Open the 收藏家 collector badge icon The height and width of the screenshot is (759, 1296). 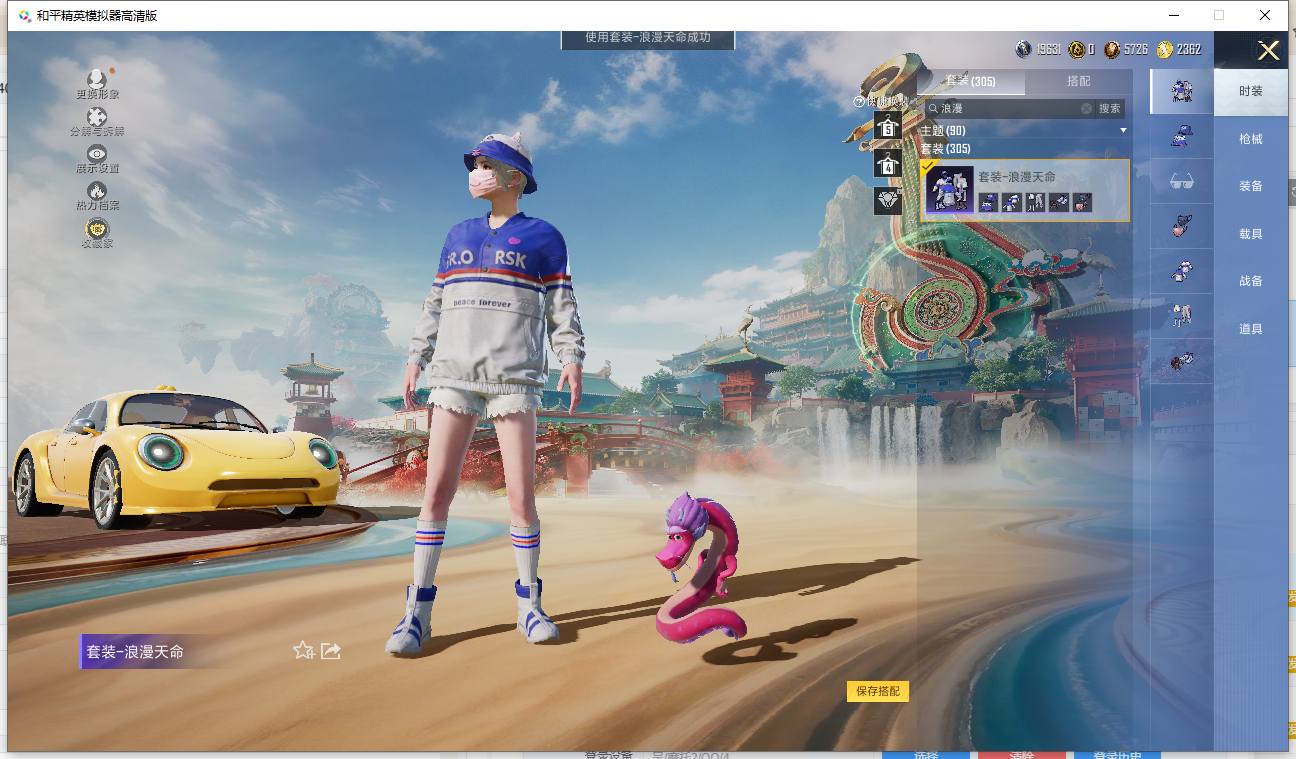tap(97, 228)
